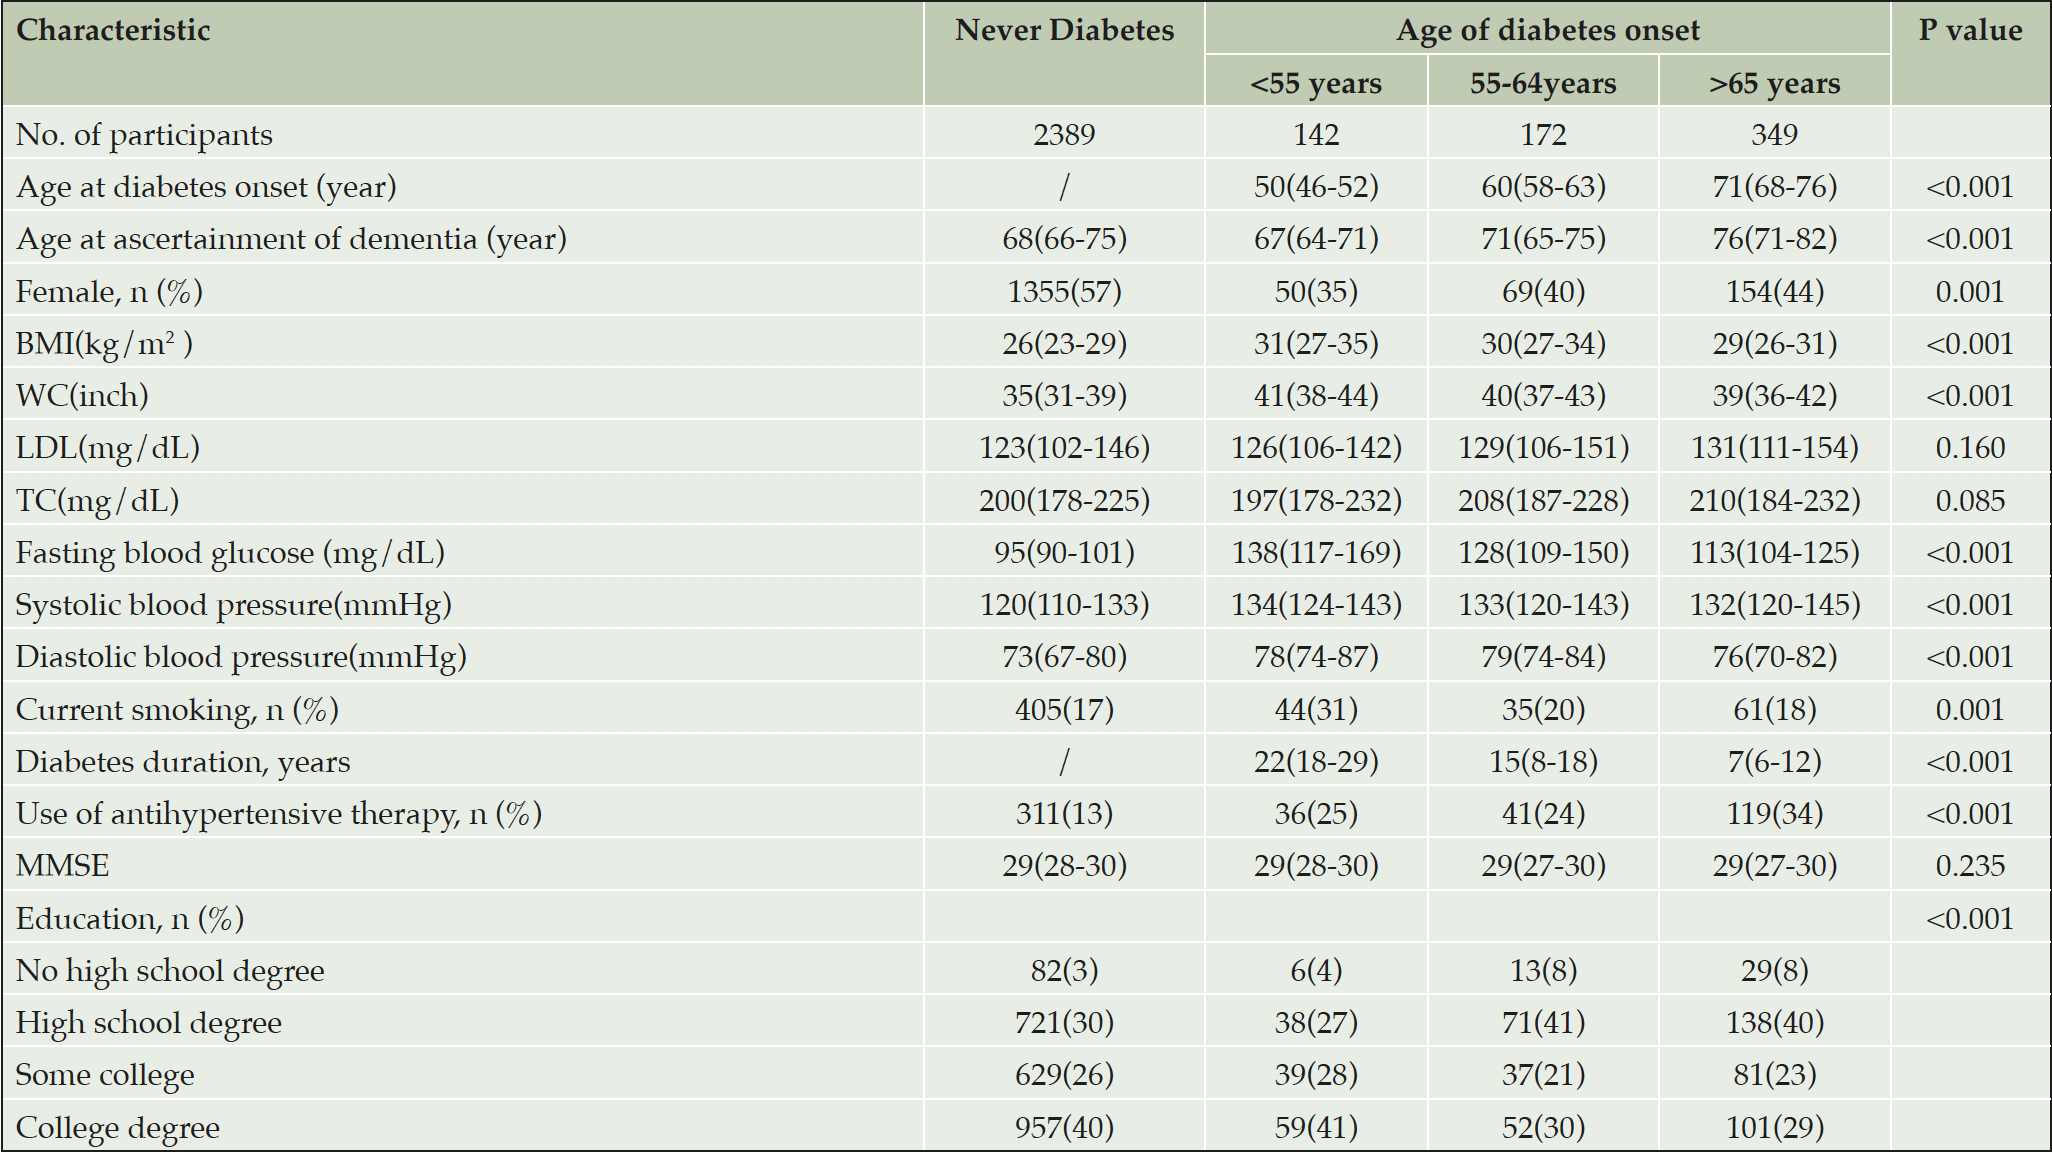Click the 55-64years subheader

pyautogui.click(x=1543, y=83)
